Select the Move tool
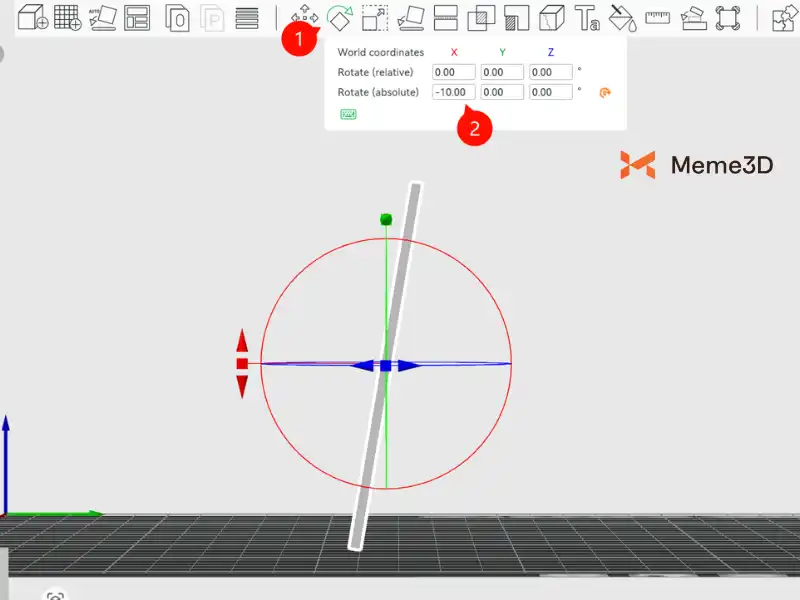 [304, 18]
